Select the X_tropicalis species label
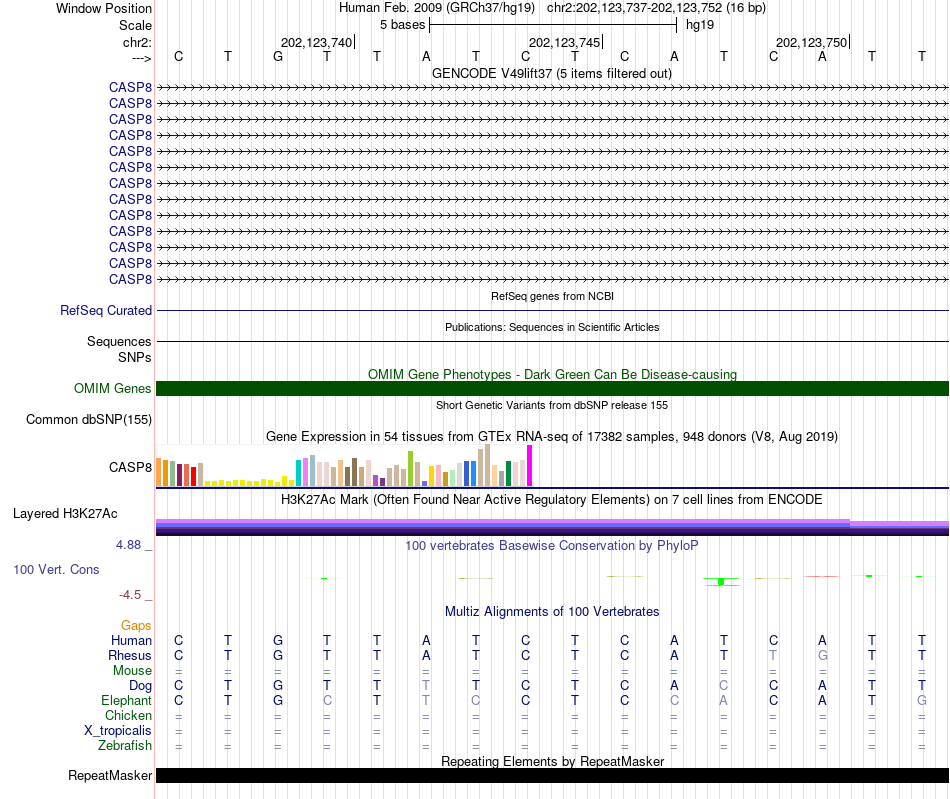950x799 pixels. click(x=118, y=731)
